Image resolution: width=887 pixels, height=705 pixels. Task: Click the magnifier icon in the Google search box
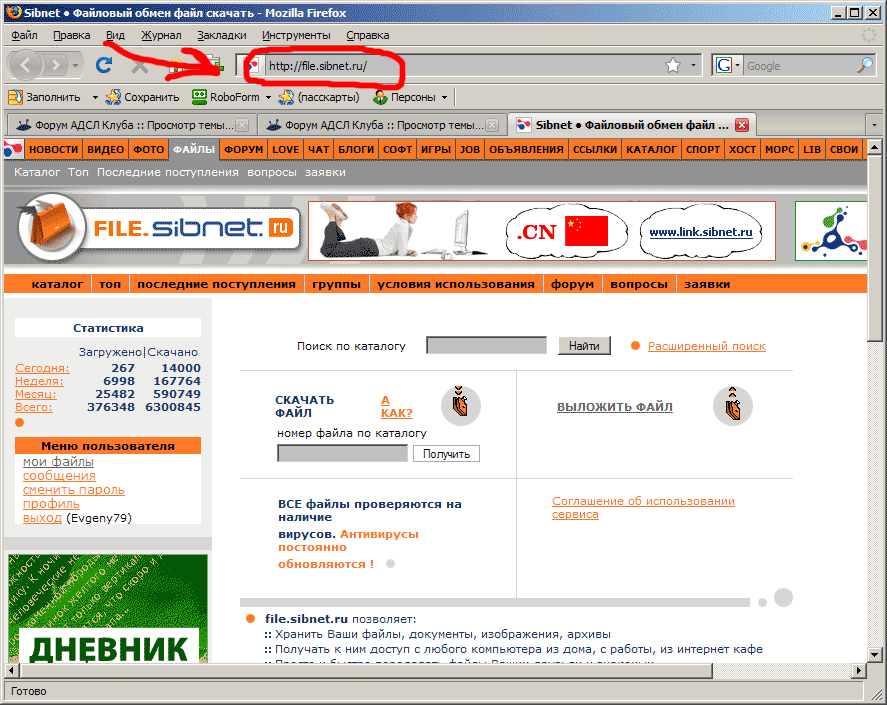[864, 66]
